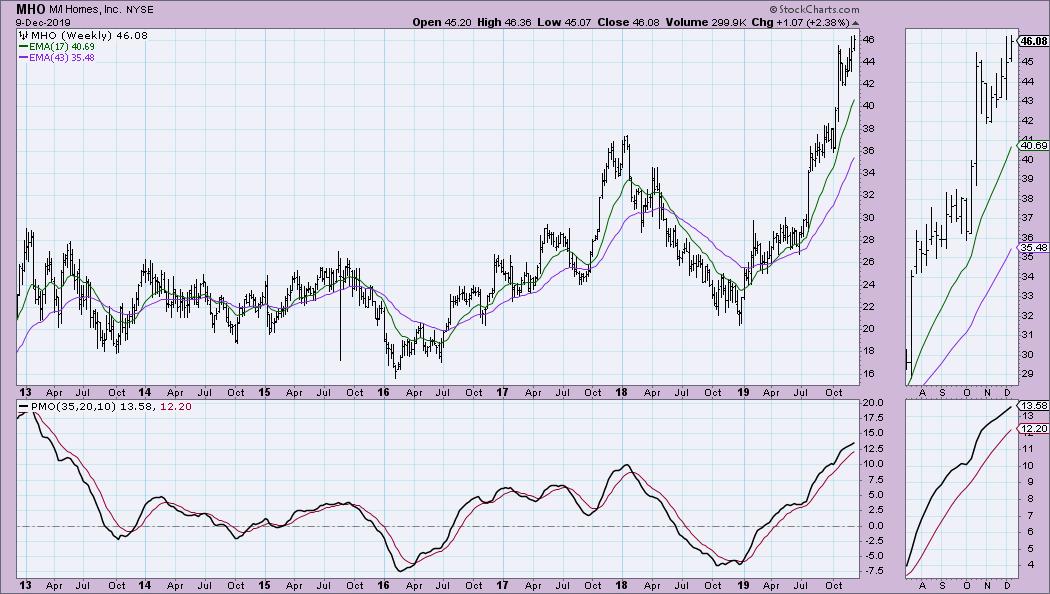The height and width of the screenshot is (594, 1050).
Task: Click the 12.20 PMO signal tag on the right axis
Action: pos(1033,429)
